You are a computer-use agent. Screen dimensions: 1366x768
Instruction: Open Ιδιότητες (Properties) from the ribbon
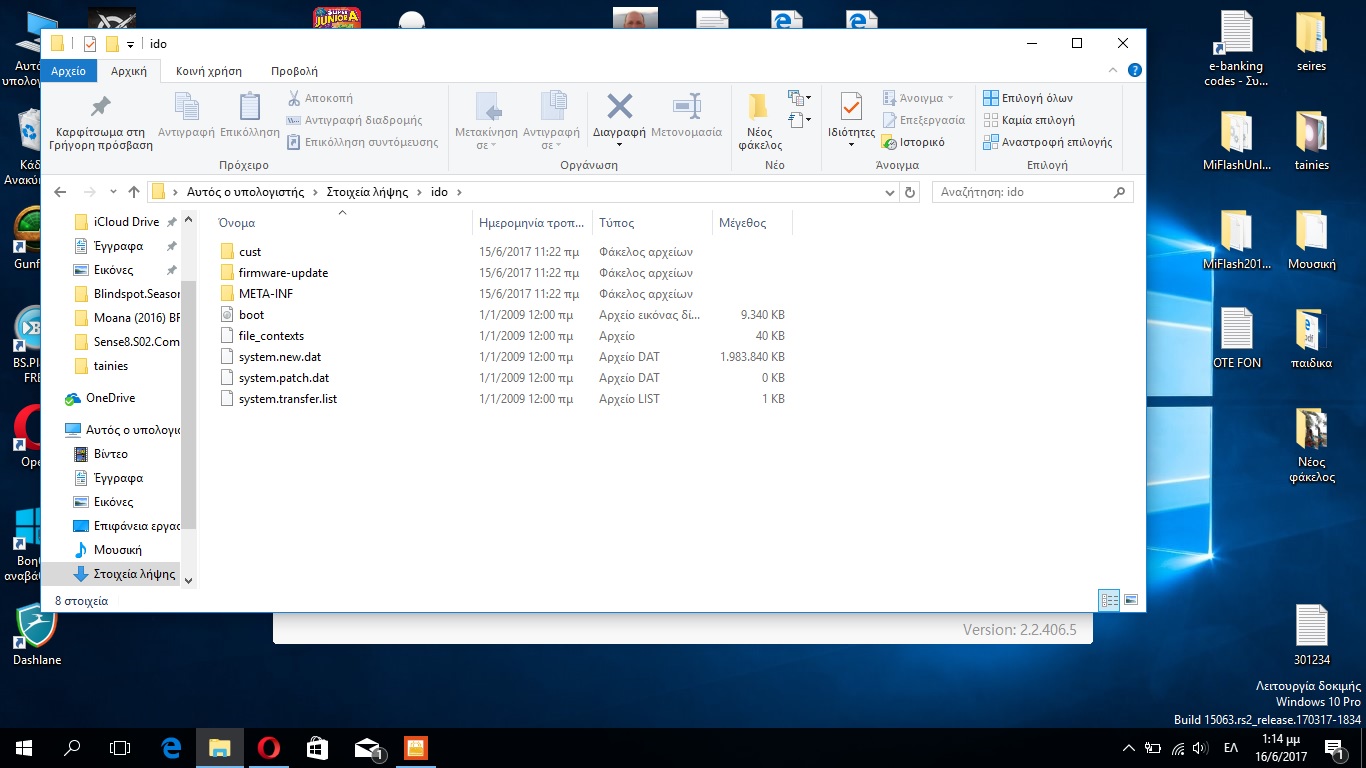click(x=851, y=108)
